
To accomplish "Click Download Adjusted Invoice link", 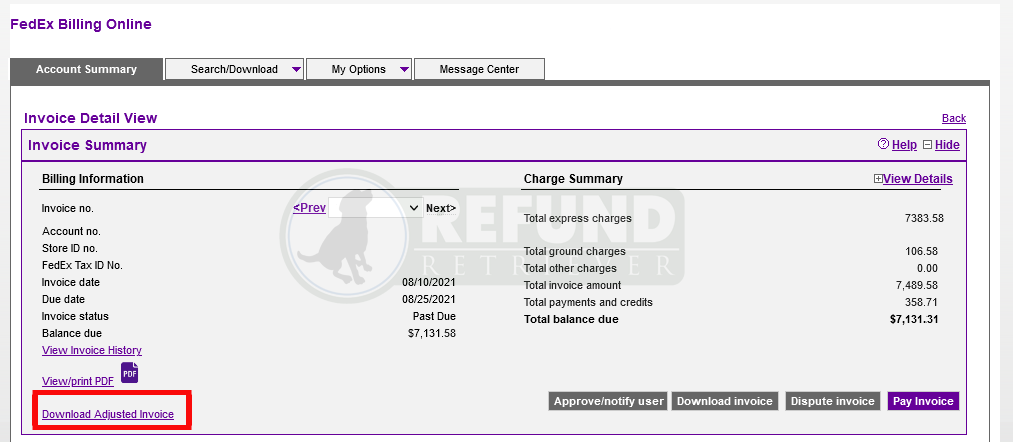I will (108, 414).
